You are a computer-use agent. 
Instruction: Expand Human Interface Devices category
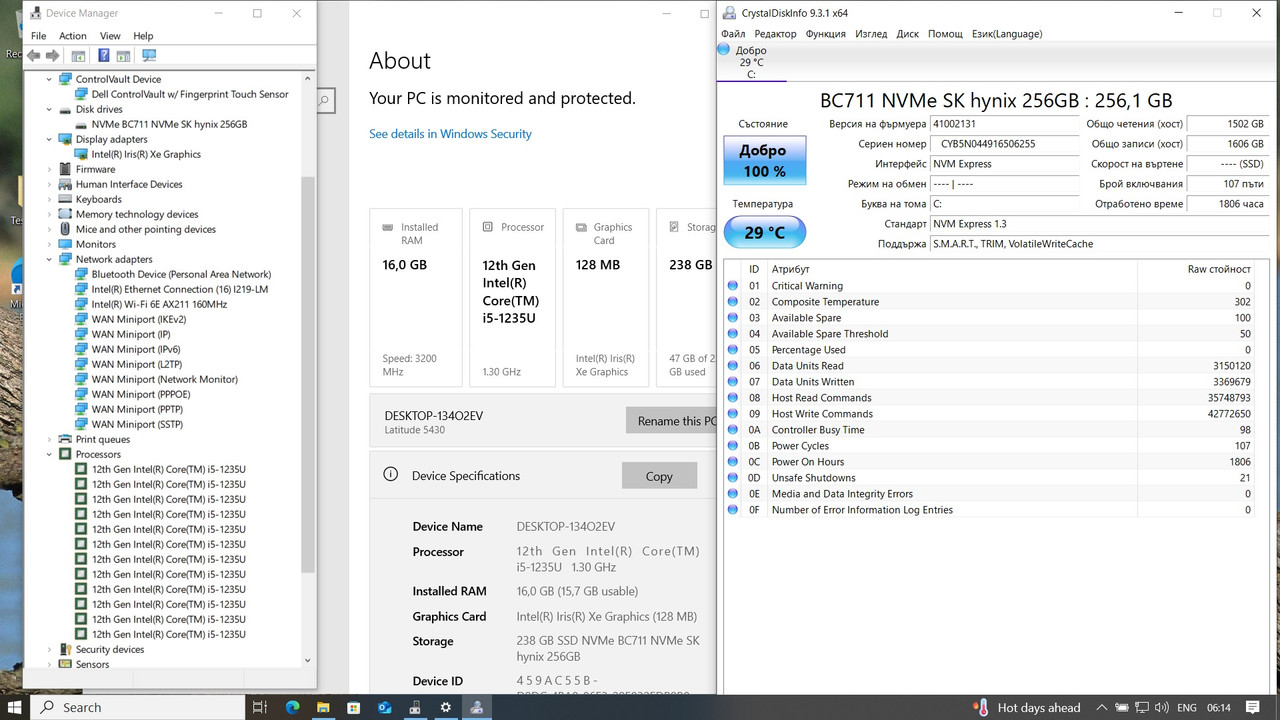49,184
